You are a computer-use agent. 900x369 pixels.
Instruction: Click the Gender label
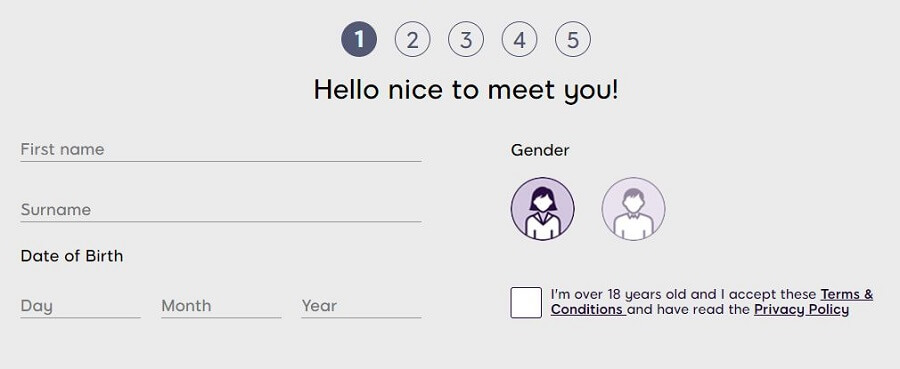click(540, 150)
